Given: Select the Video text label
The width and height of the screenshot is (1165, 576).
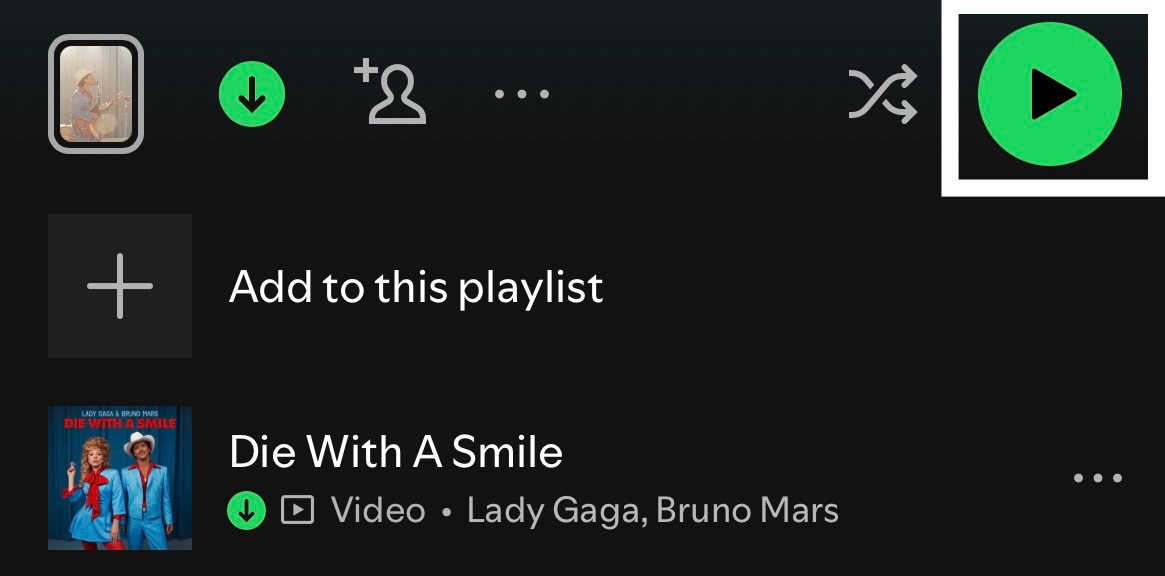Looking at the screenshot, I should (378, 511).
